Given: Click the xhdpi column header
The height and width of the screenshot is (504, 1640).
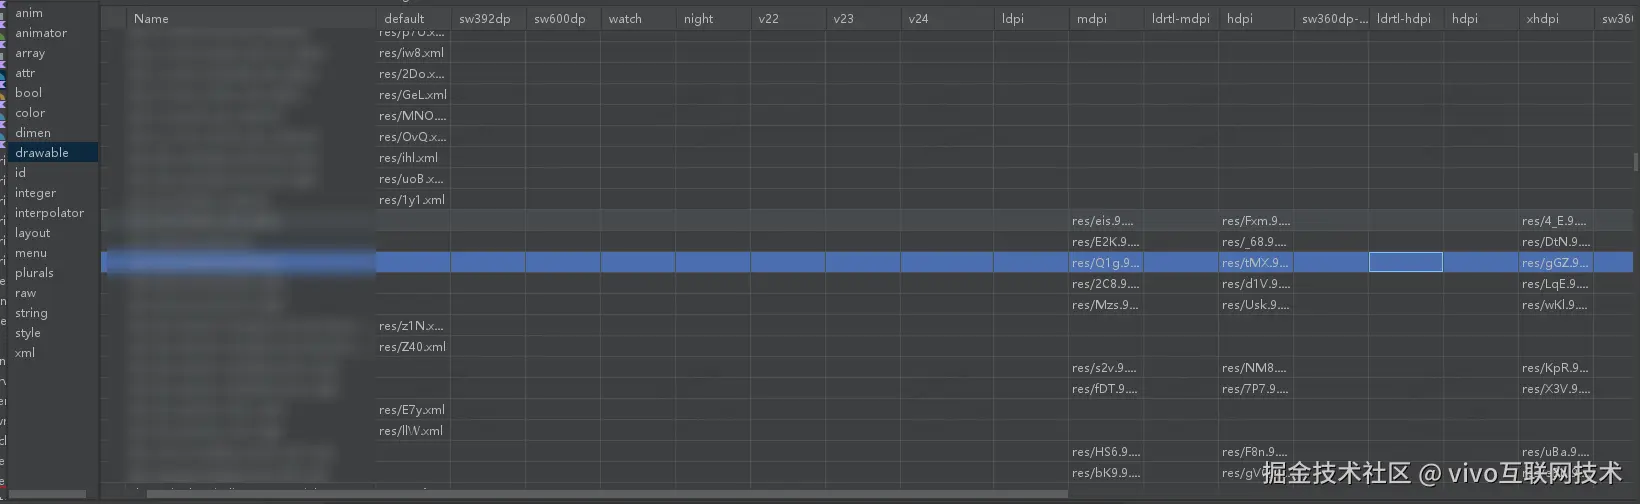Looking at the screenshot, I should [x=1556, y=18].
